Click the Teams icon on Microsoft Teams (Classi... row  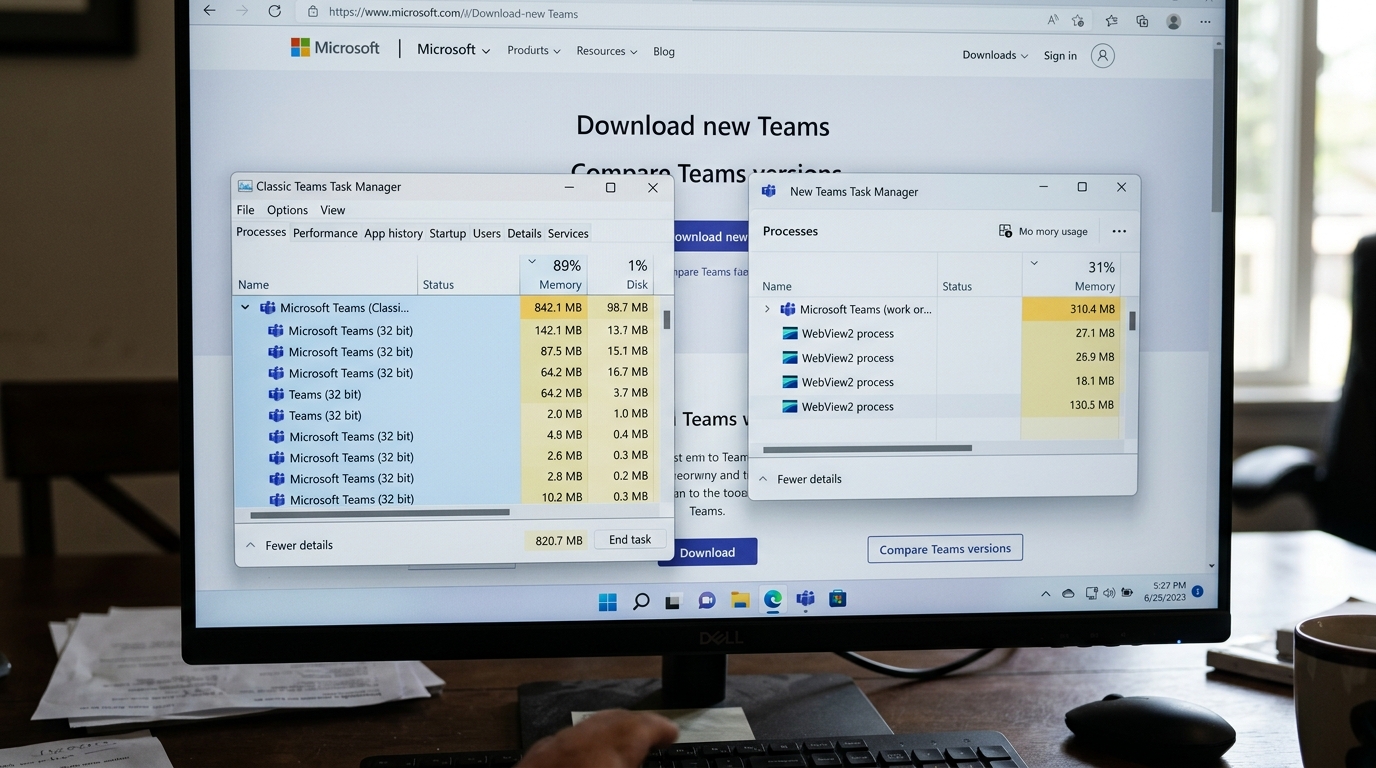(268, 308)
